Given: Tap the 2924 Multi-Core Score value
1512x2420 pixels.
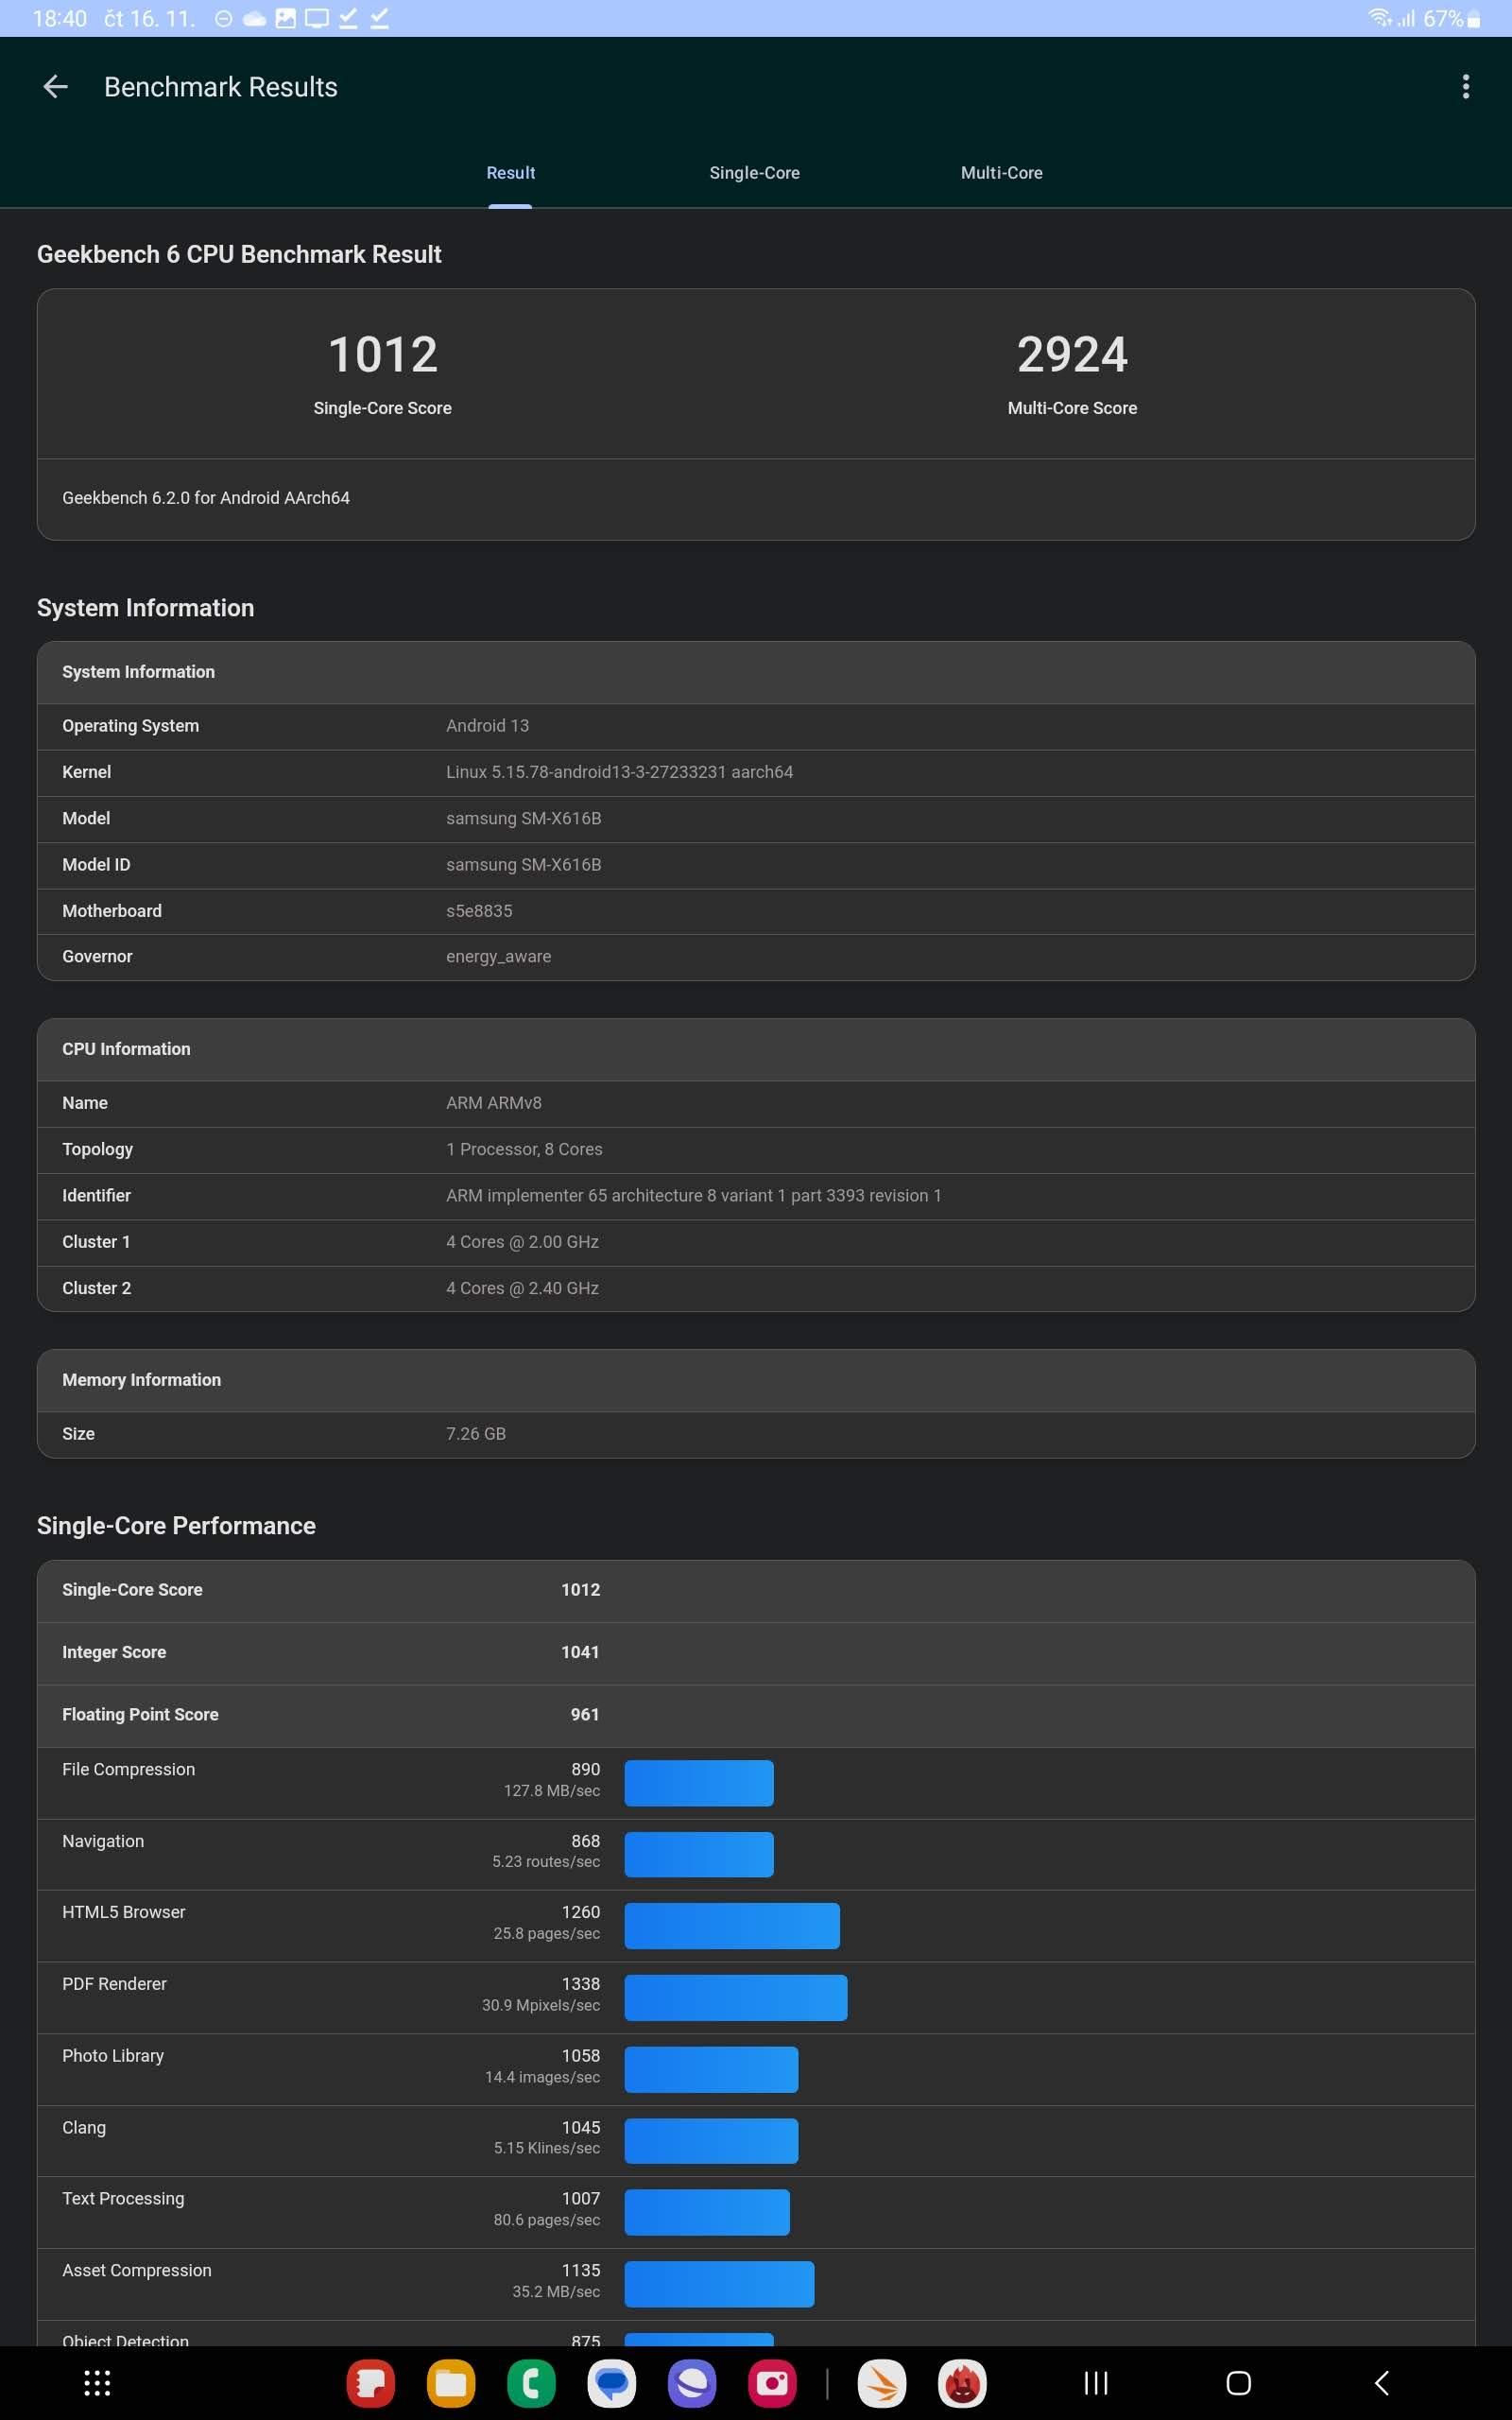Looking at the screenshot, I should 1072,354.
